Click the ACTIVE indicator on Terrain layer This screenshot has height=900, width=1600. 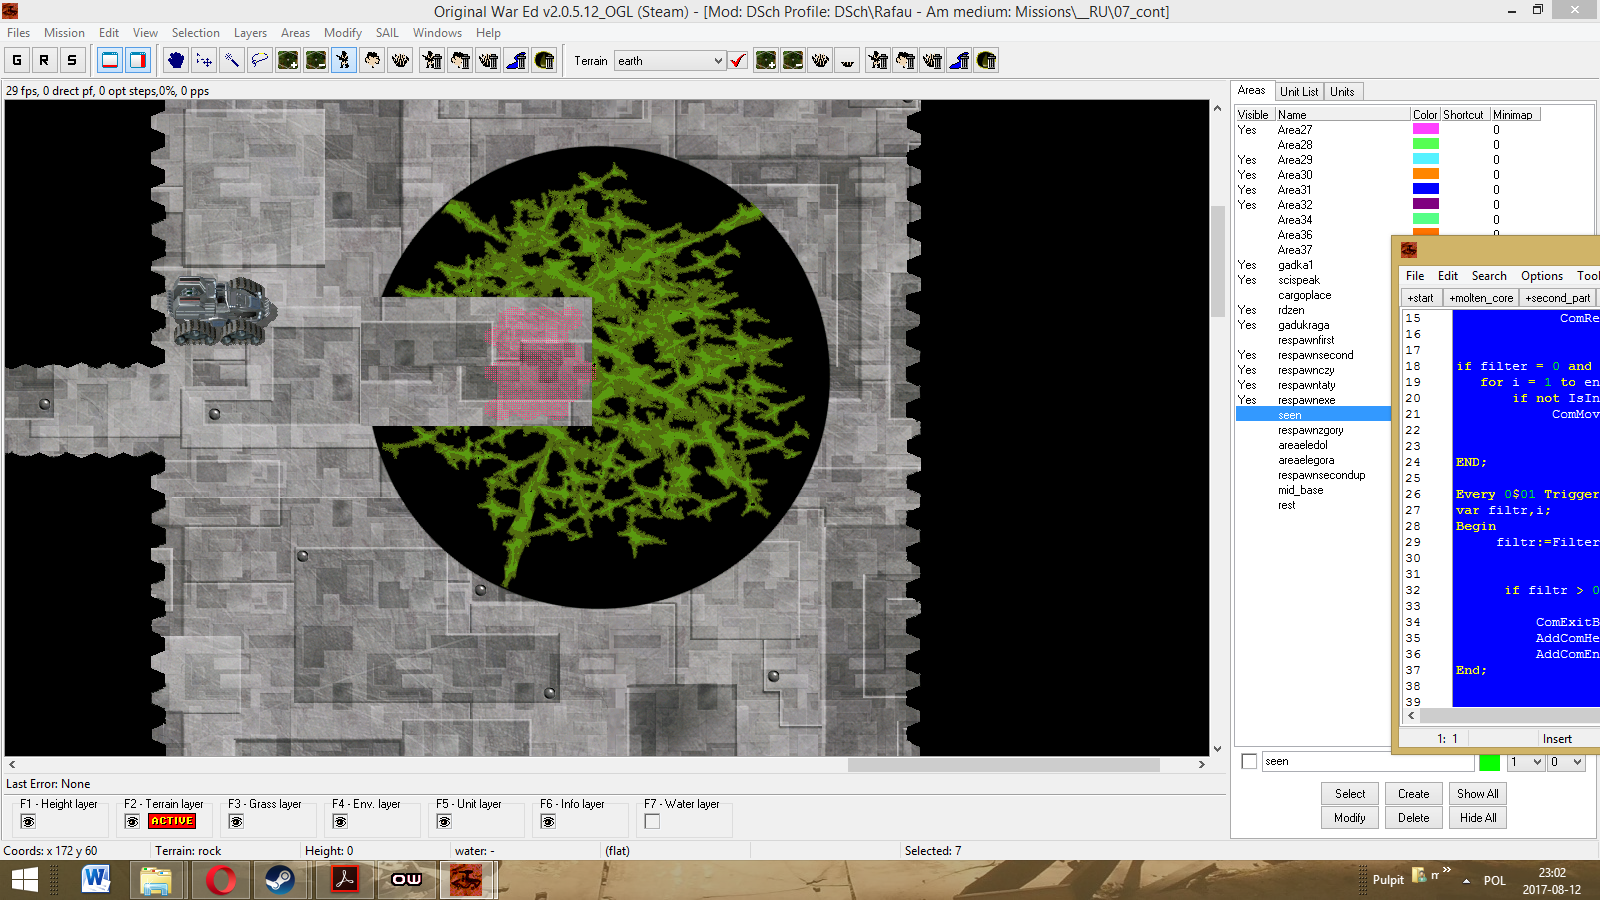click(172, 821)
